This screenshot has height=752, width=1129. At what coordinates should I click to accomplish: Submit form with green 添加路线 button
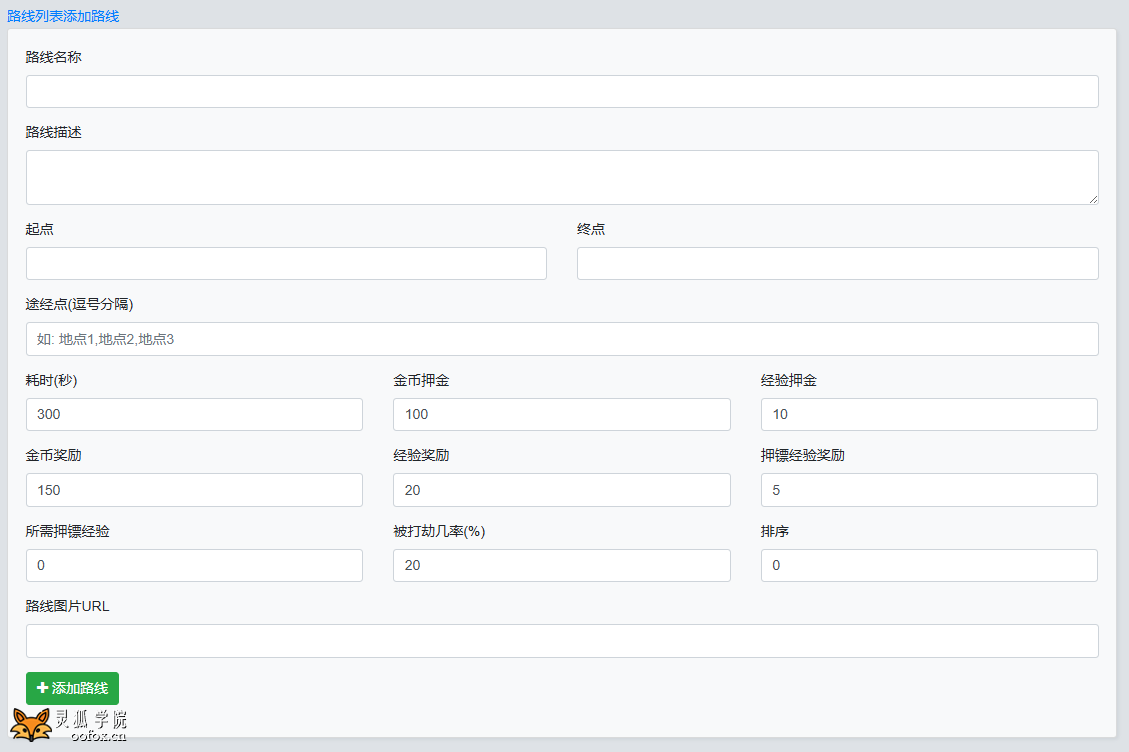(72, 688)
